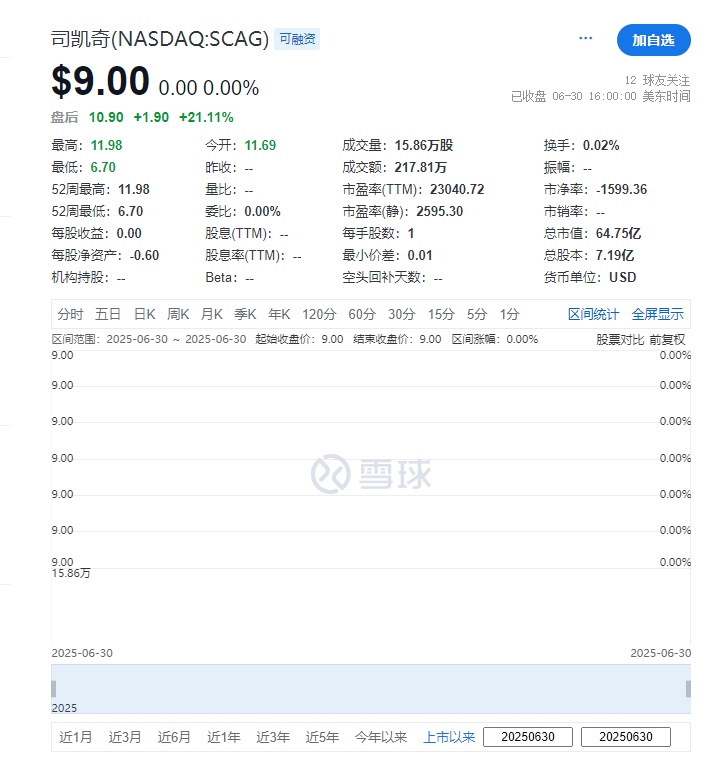Click the 成交额 value 217.81万
This screenshot has height=764, width=717.
point(420,168)
